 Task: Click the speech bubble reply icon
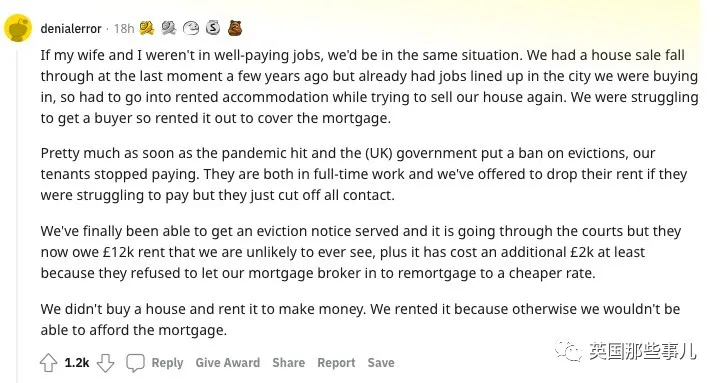coord(135,363)
